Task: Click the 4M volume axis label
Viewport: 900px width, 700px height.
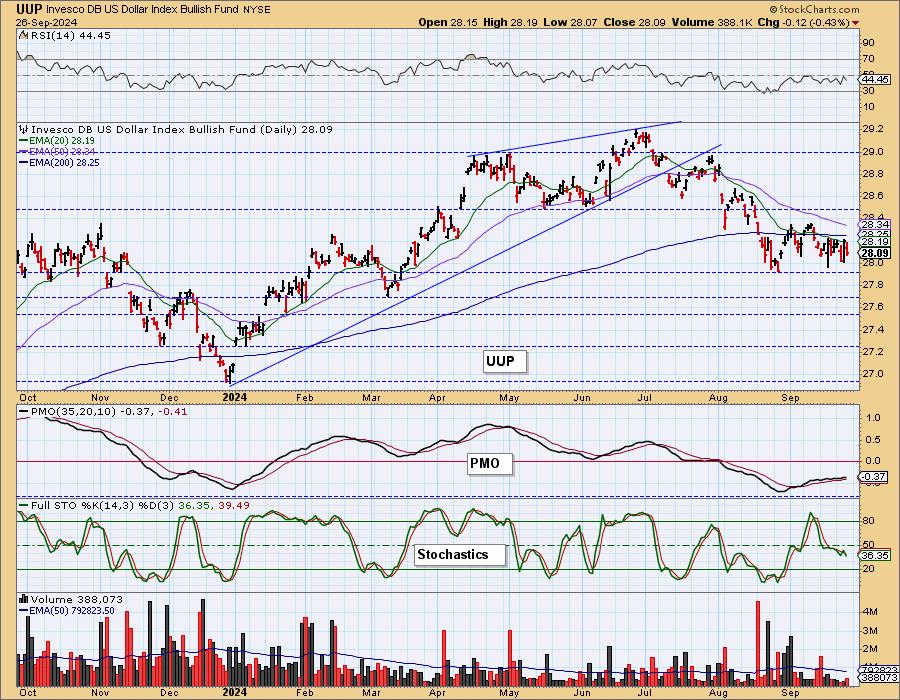Action: (x=870, y=612)
